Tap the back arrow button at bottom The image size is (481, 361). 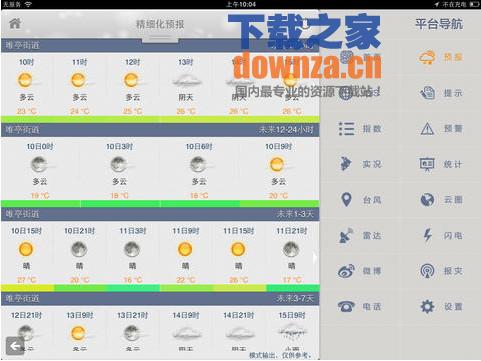point(15,346)
